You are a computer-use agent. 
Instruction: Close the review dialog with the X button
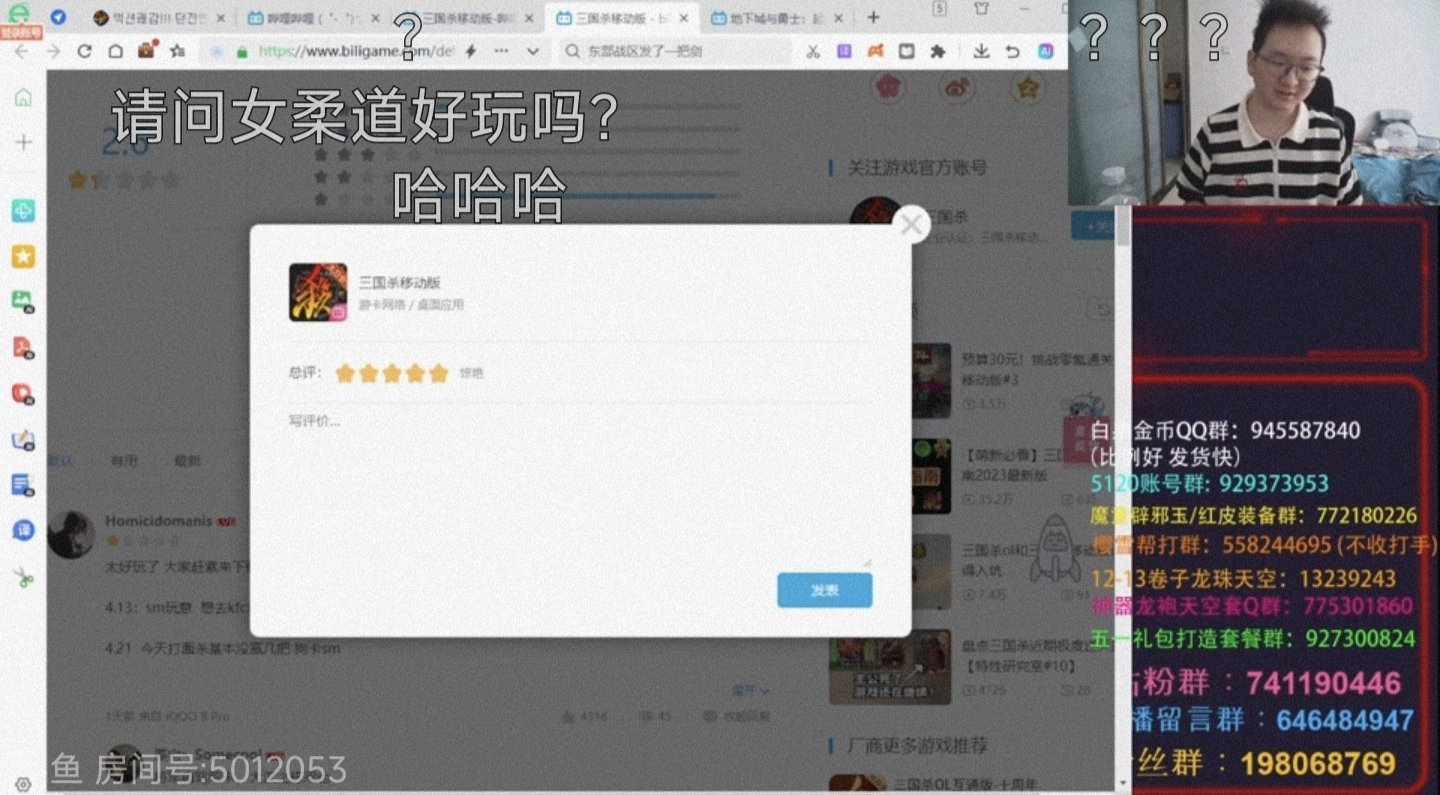click(911, 225)
